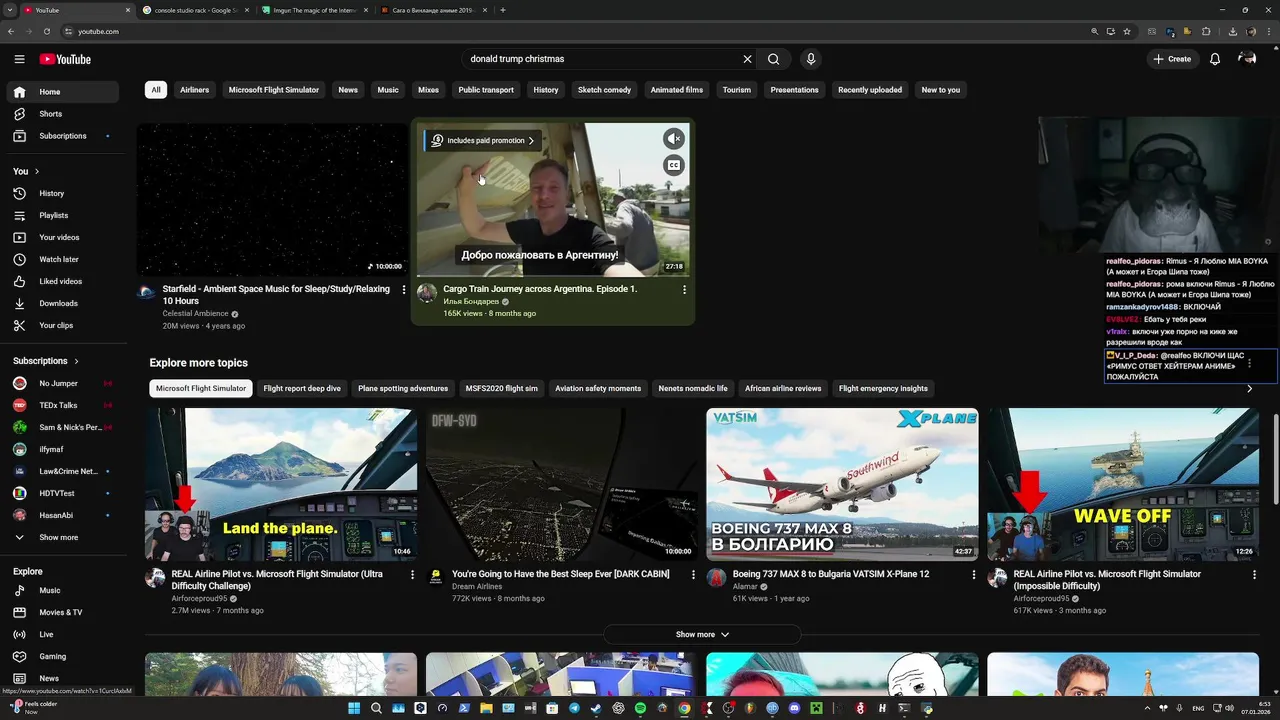The height and width of the screenshot is (720, 1280).
Task: Select the All filter chip
Action: point(156,90)
